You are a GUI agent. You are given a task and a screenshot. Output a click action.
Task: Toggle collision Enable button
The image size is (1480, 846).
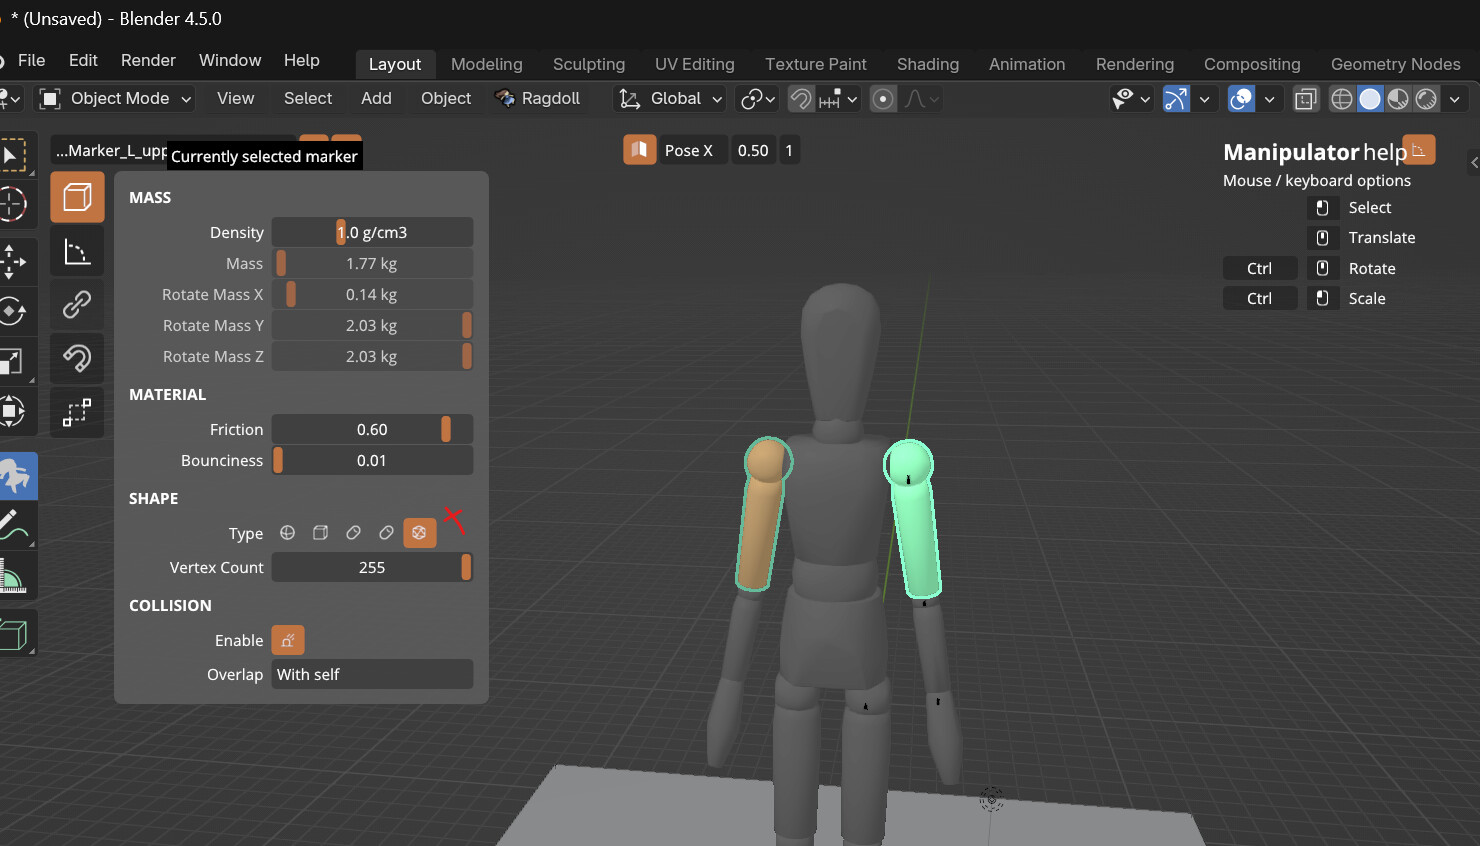pos(288,640)
